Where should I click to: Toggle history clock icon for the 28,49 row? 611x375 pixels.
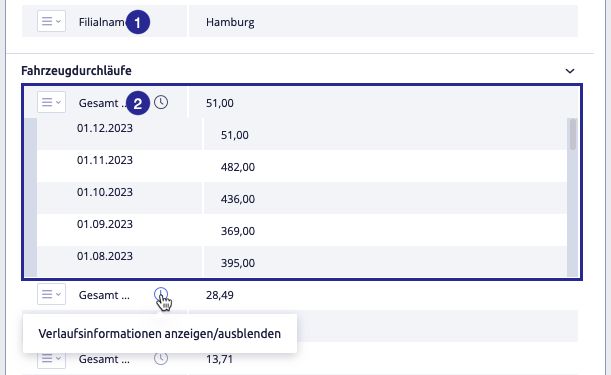point(161,294)
